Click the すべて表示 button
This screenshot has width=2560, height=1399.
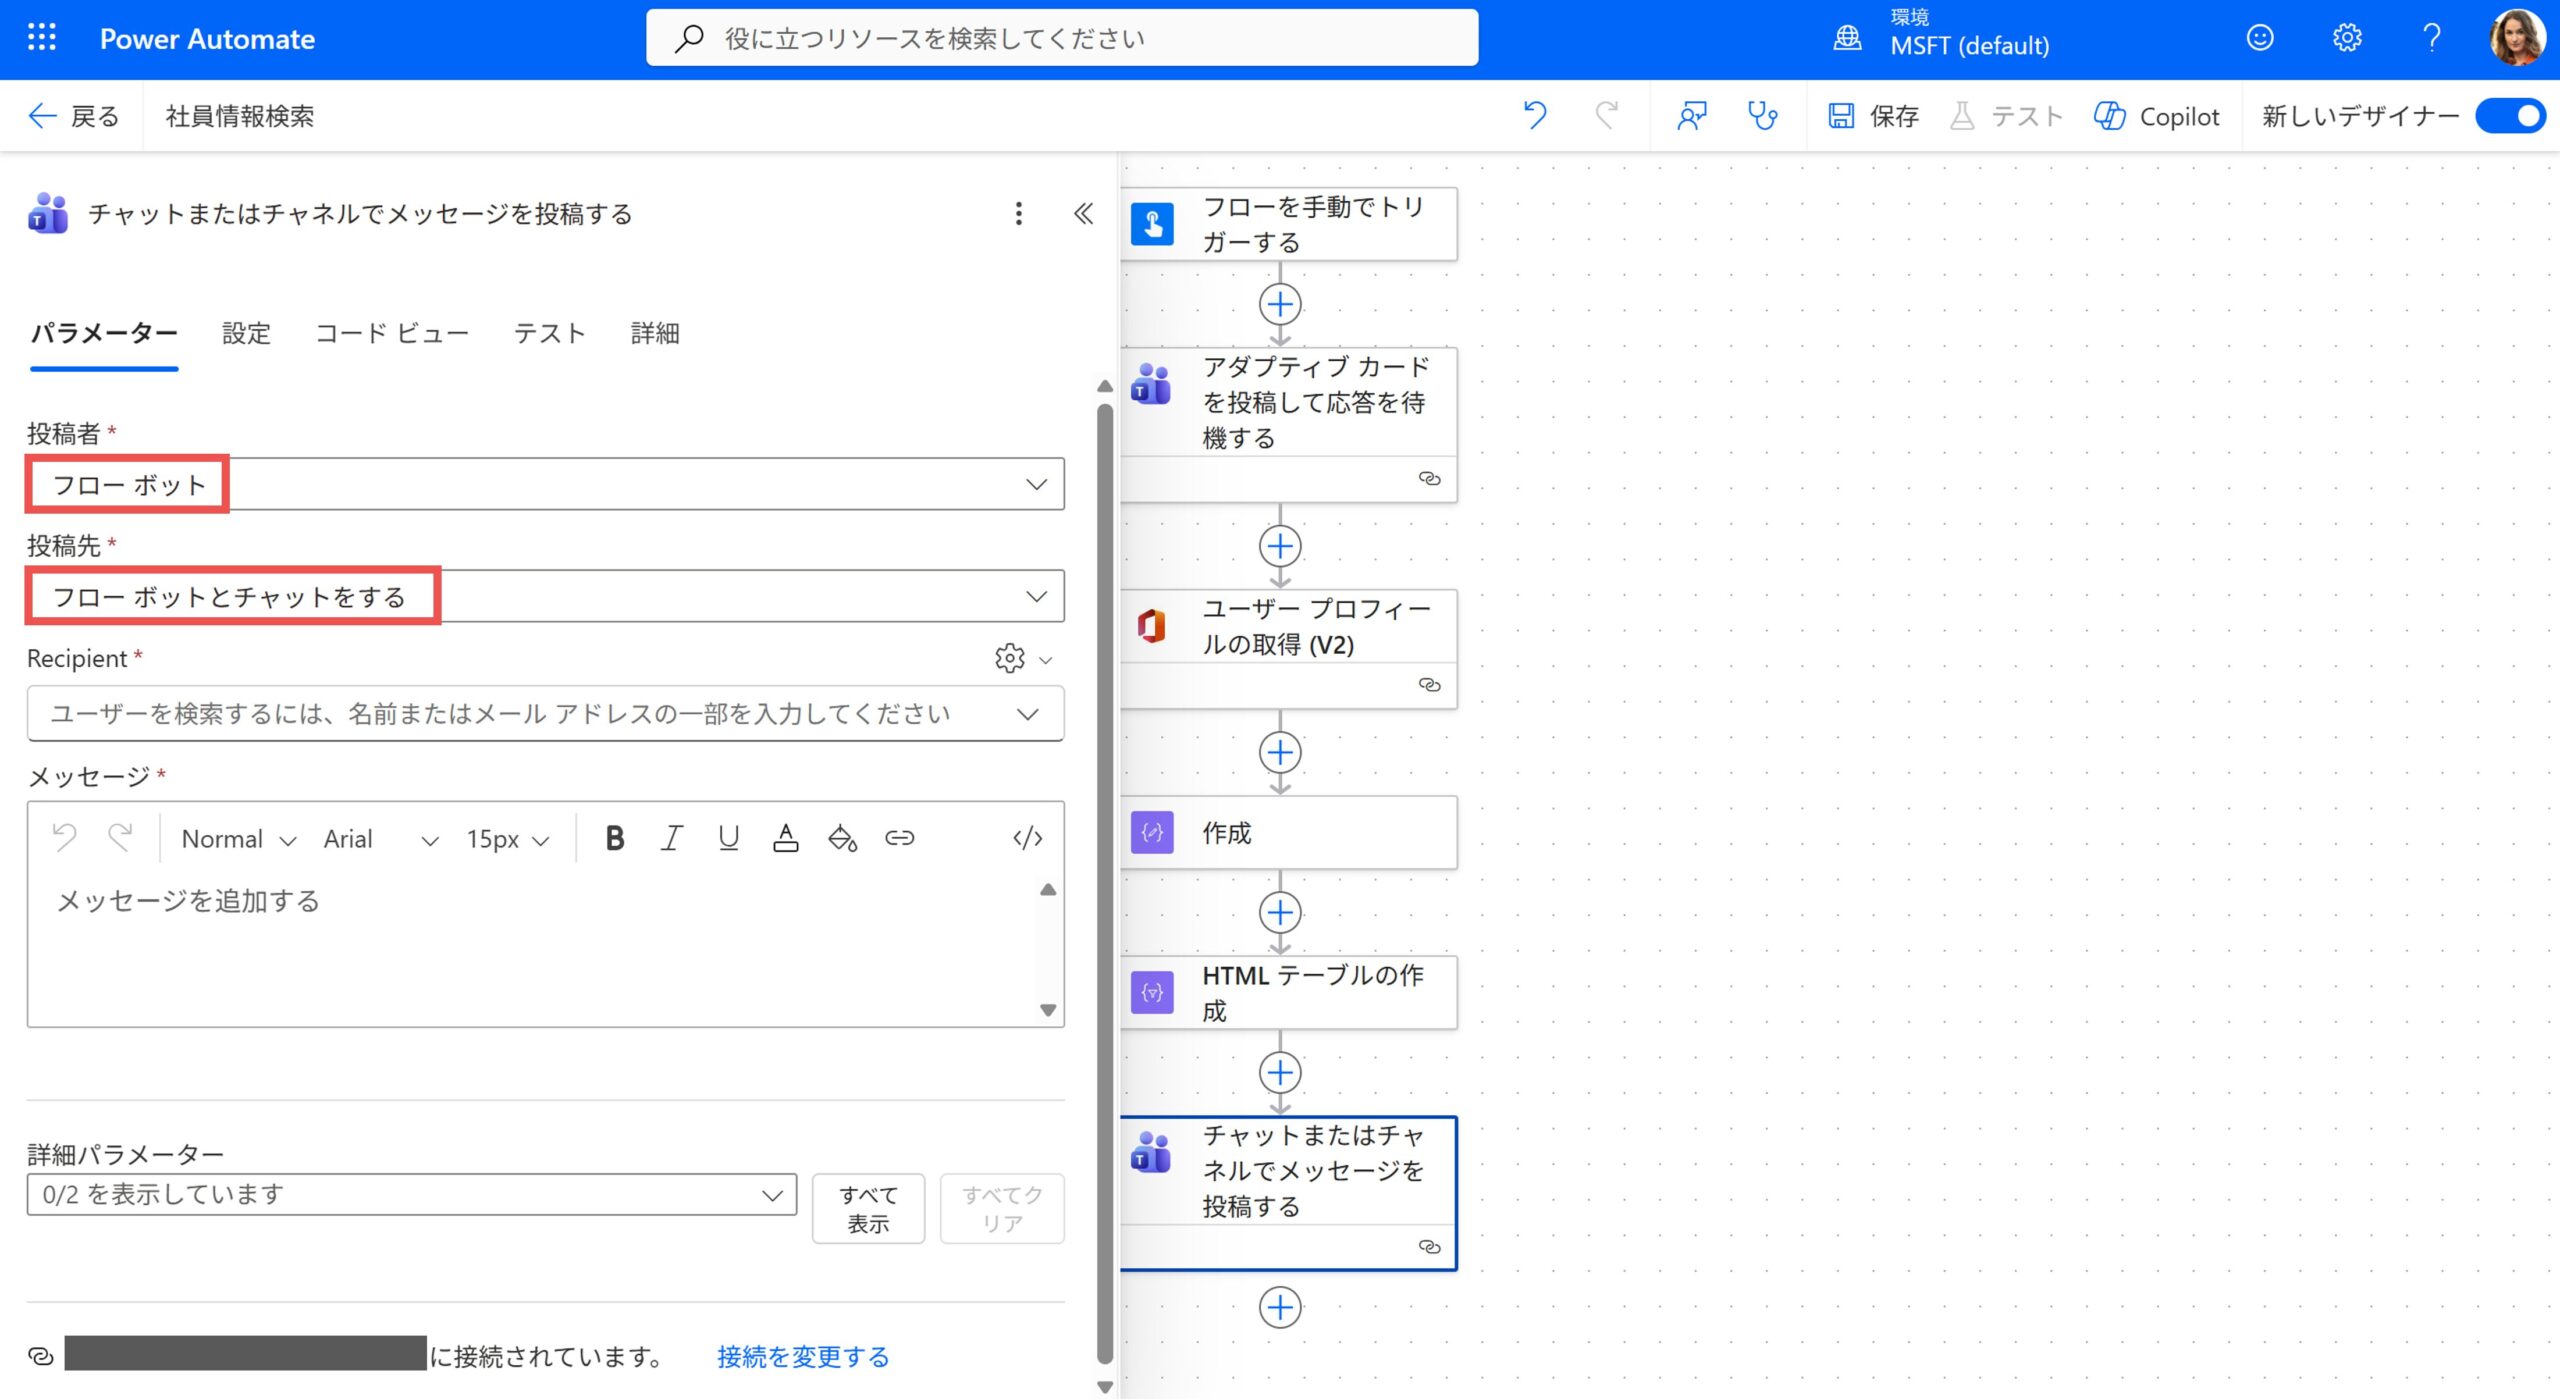(x=867, y=1209)
